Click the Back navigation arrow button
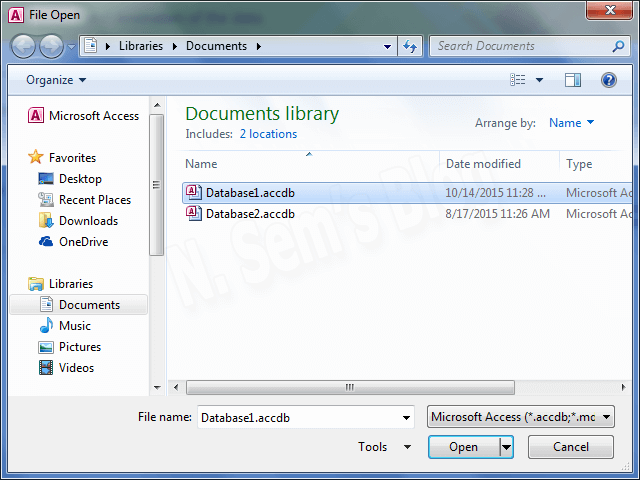This screenshot has width=640, height=480. click(x=23, y=46)
